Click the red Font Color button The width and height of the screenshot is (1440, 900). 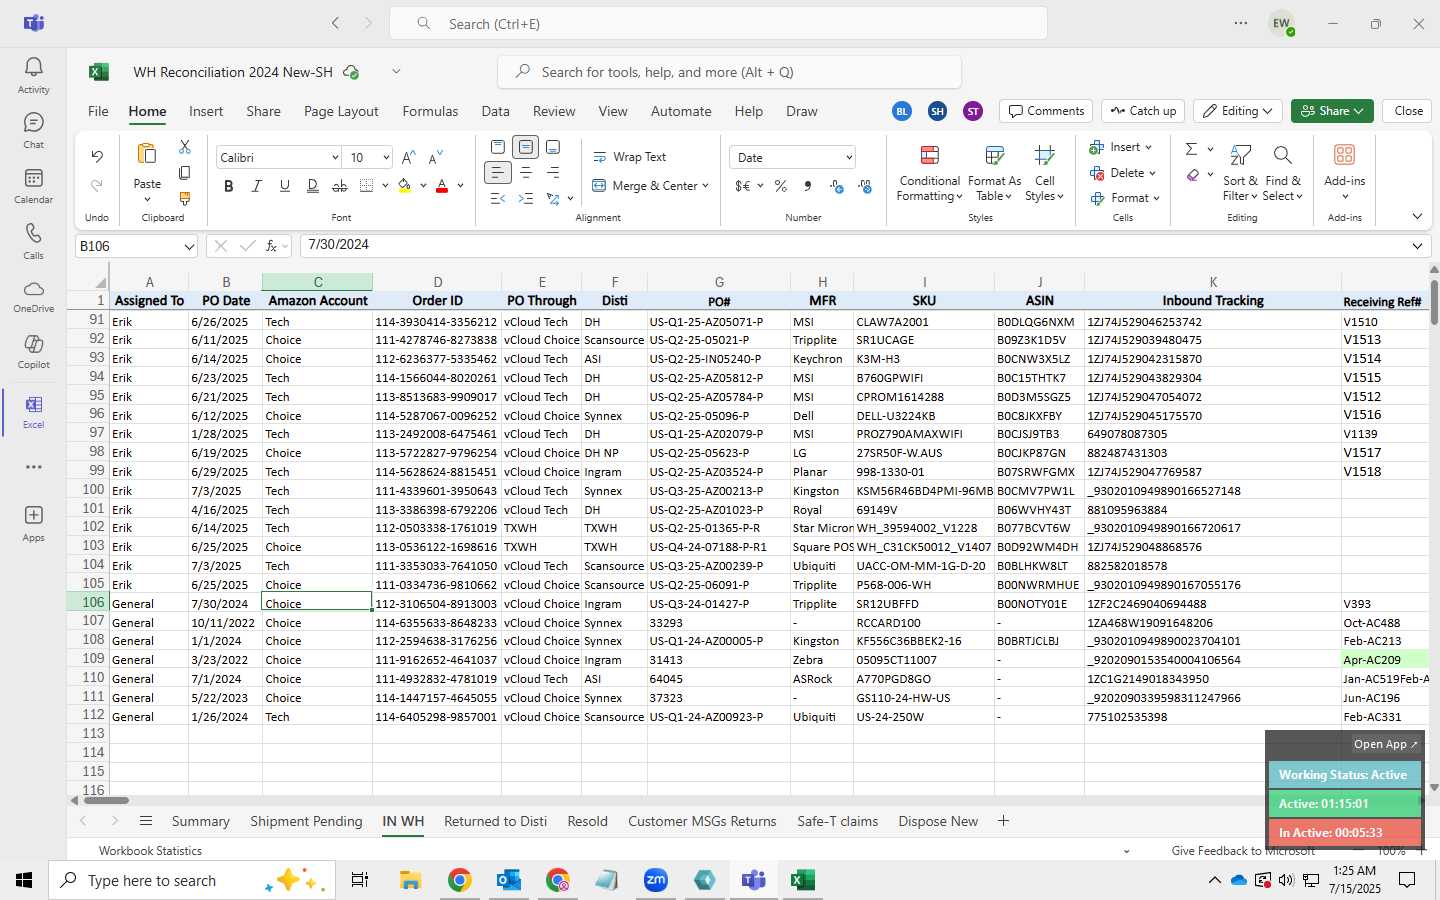click(442, 186)
